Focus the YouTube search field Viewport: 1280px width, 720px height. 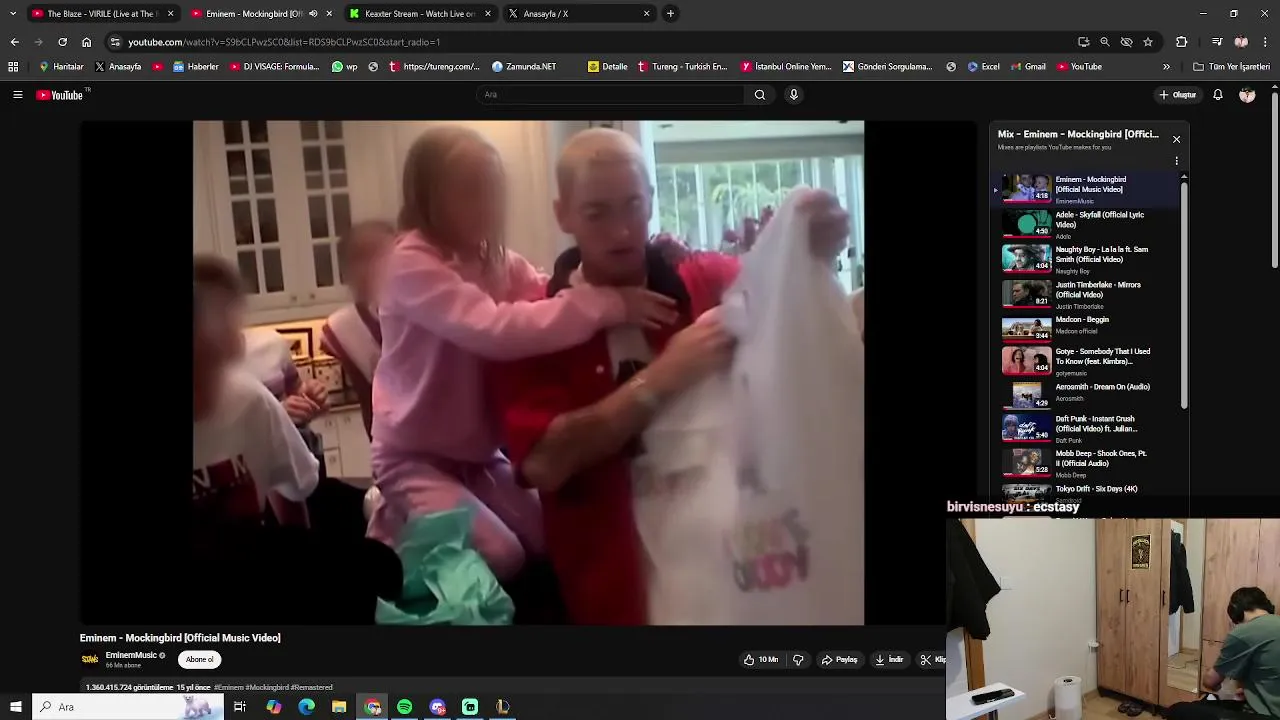pyautogui.click(x=610, y=95)
